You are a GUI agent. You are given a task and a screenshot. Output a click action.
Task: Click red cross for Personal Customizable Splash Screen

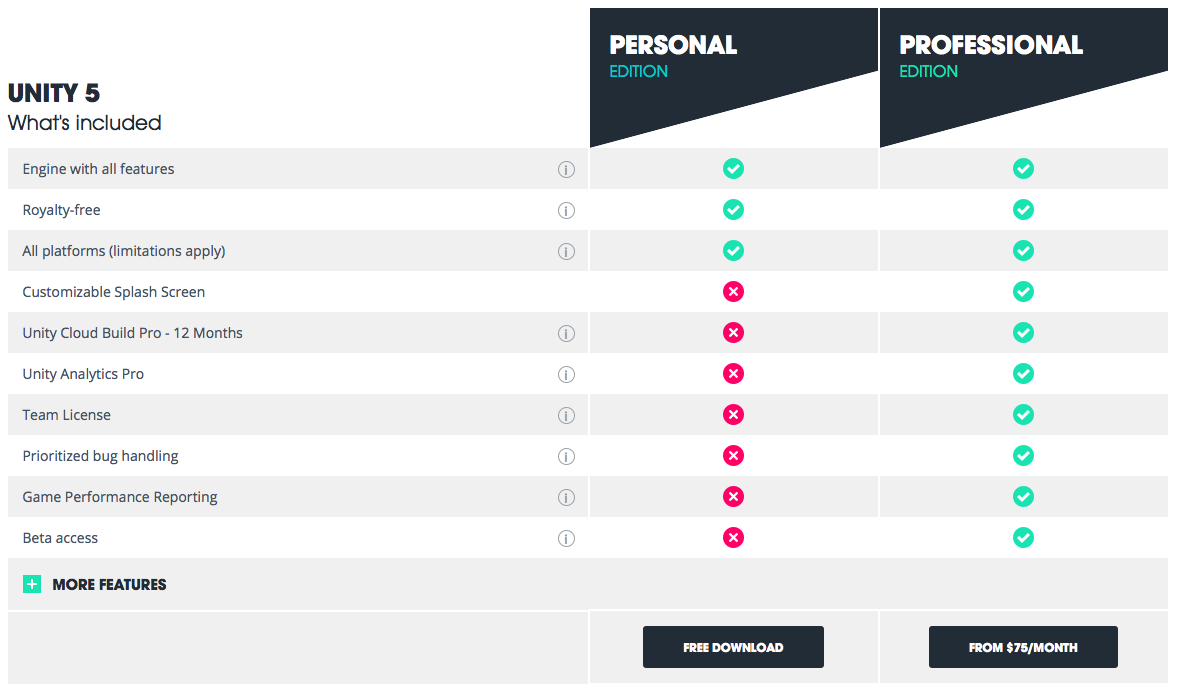(x=733, y=291)
